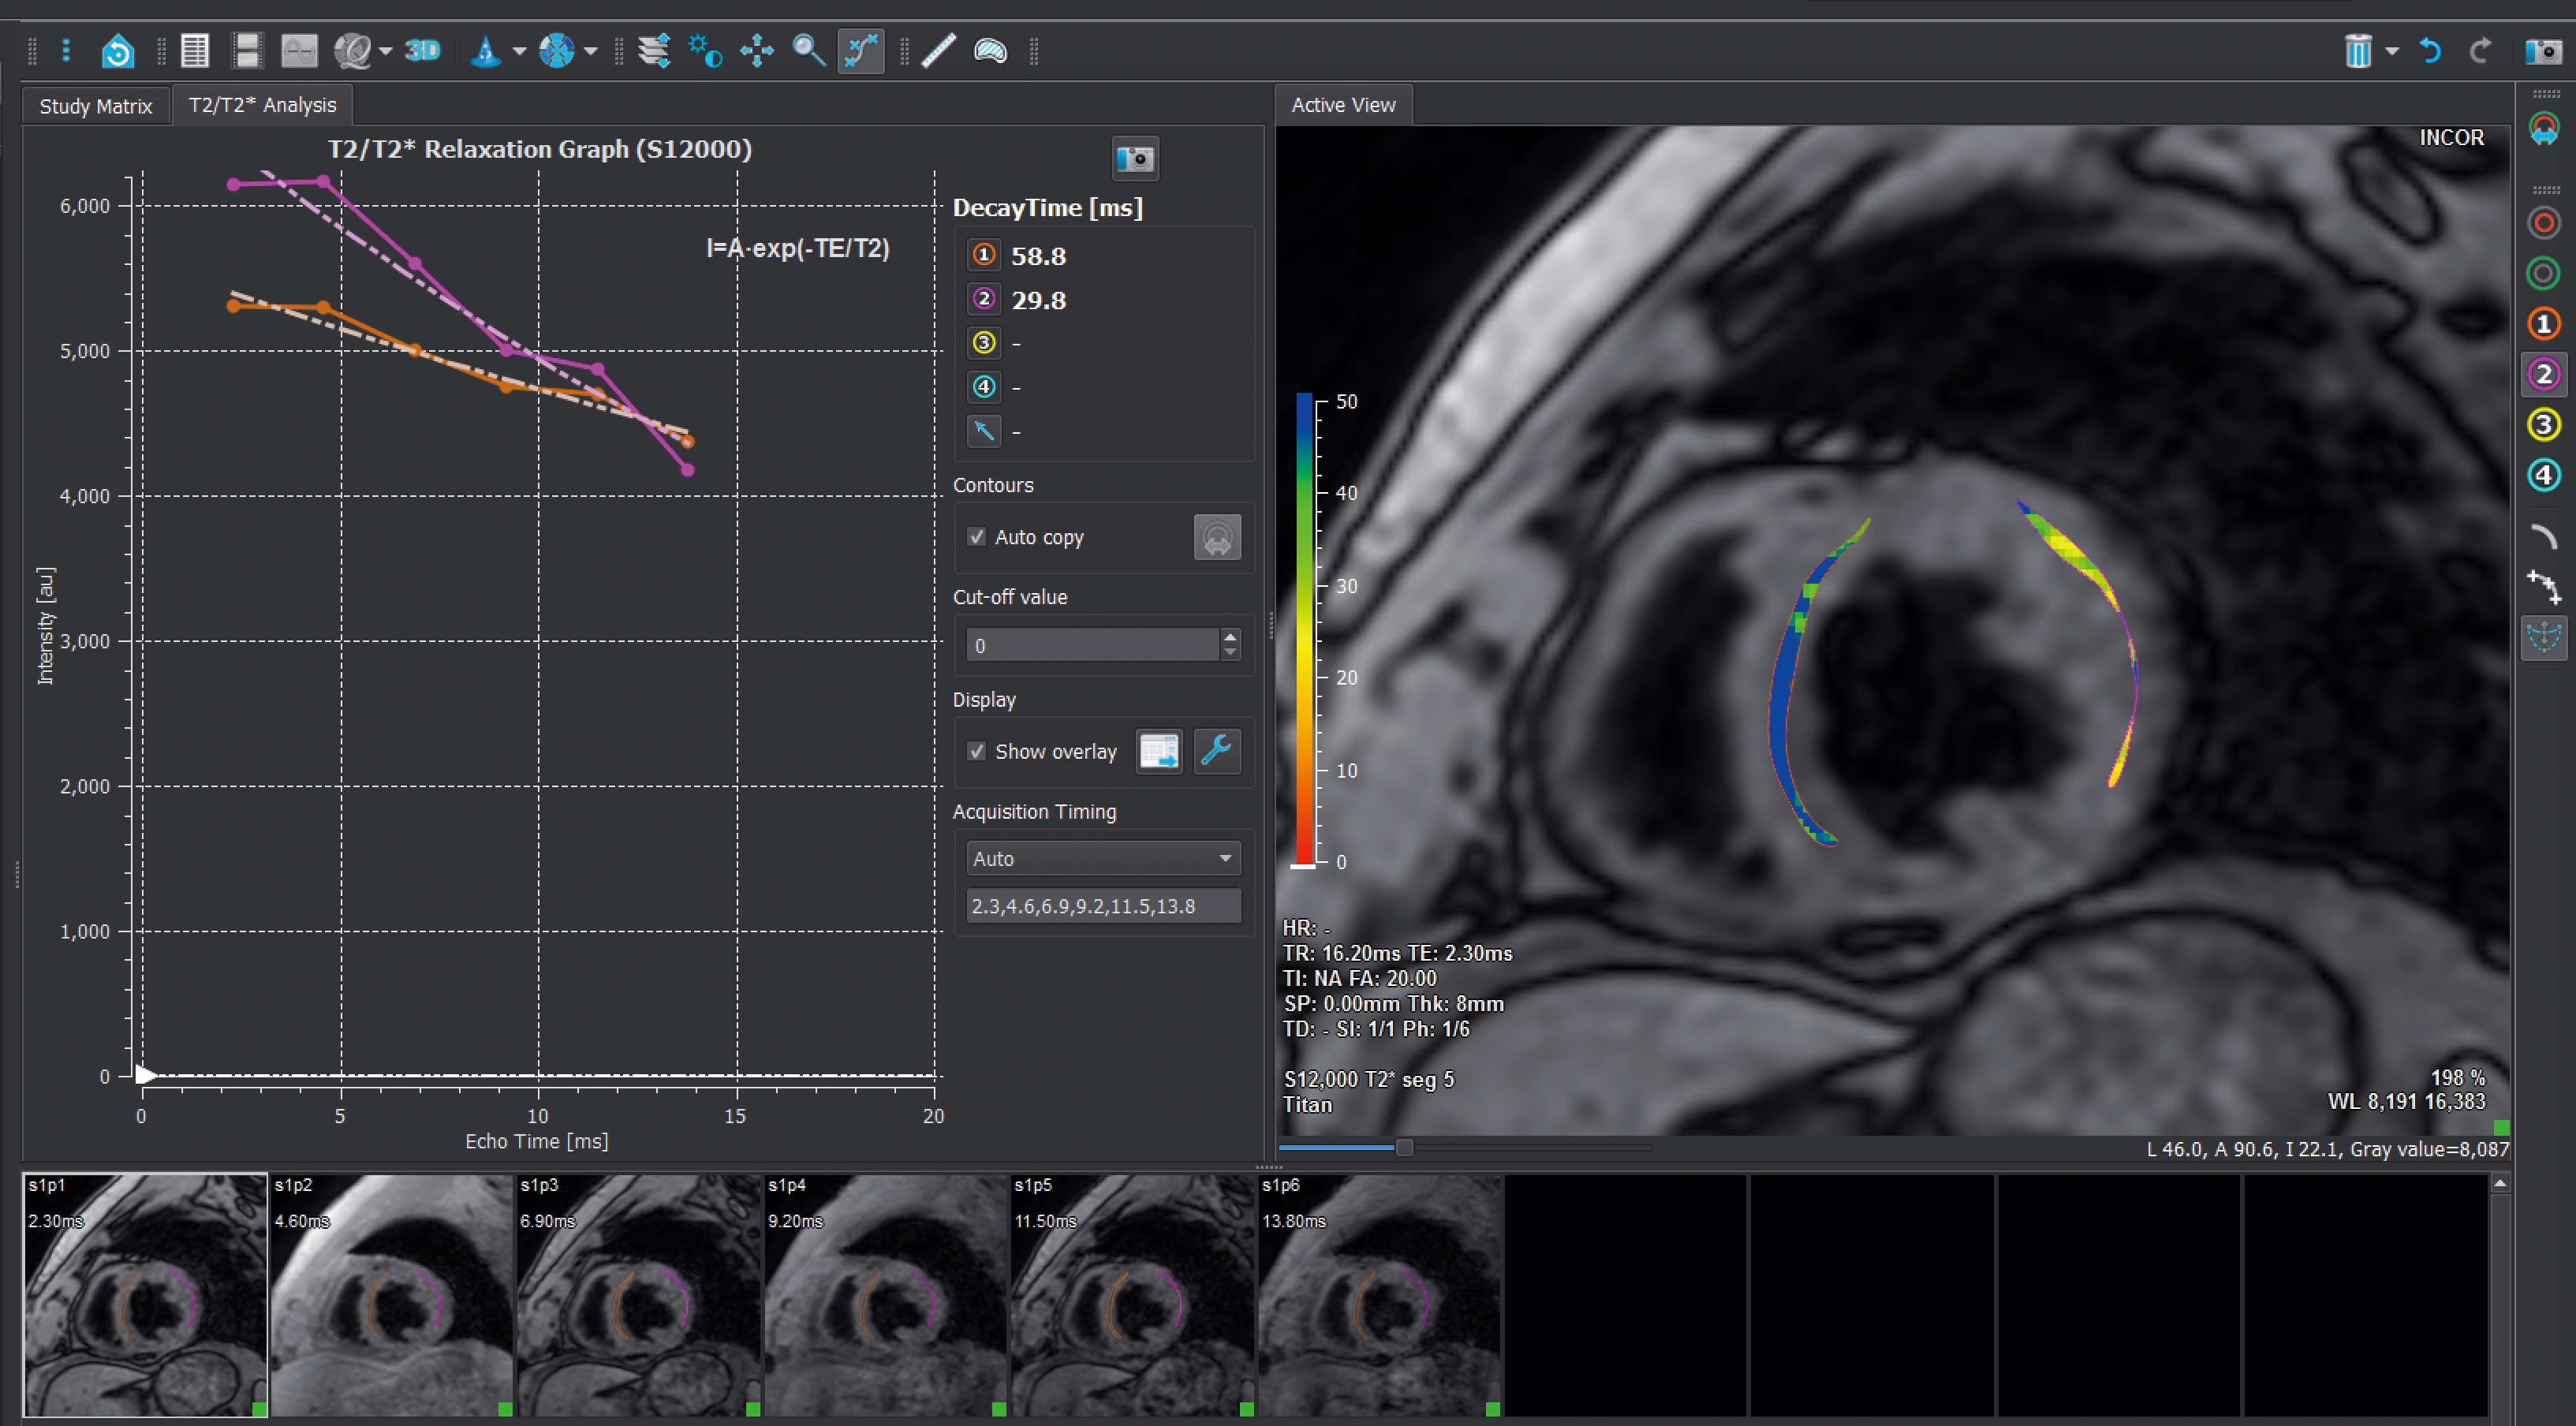Select cyan ROI 4 tool in sidebar

point(2544,475)
